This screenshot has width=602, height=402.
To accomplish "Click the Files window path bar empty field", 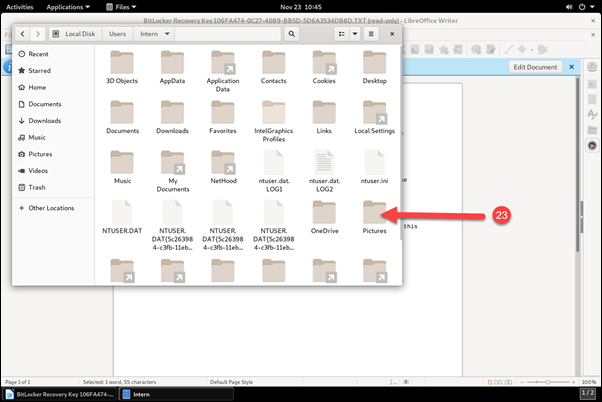I will [228, 34].
